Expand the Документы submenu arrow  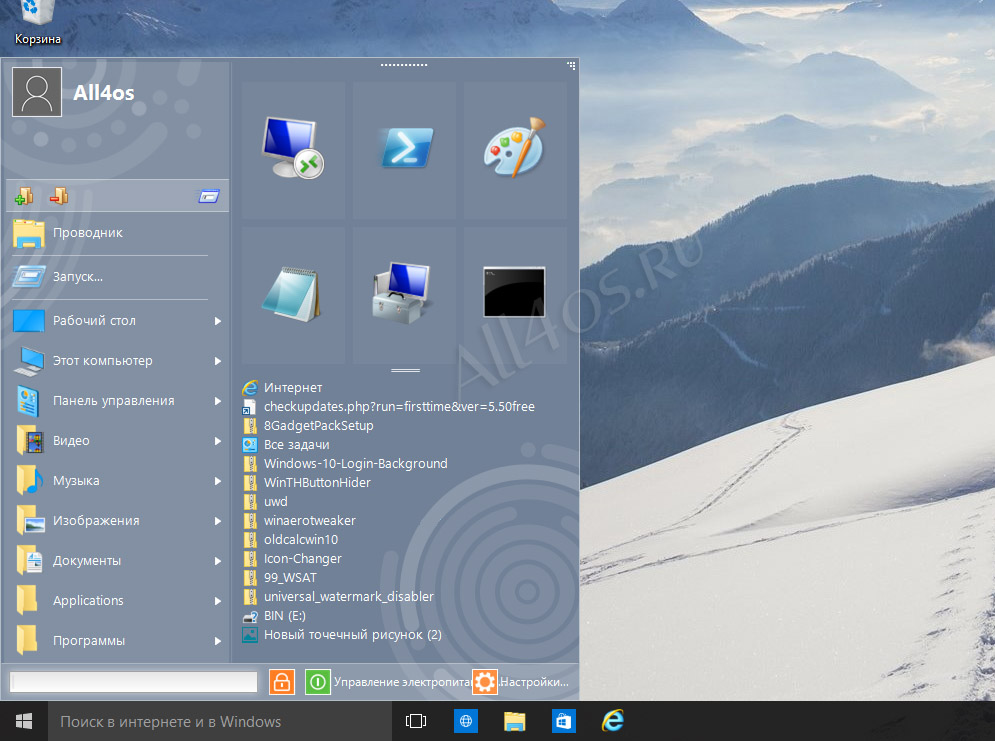pyautogui.click(x=218, y=561)
